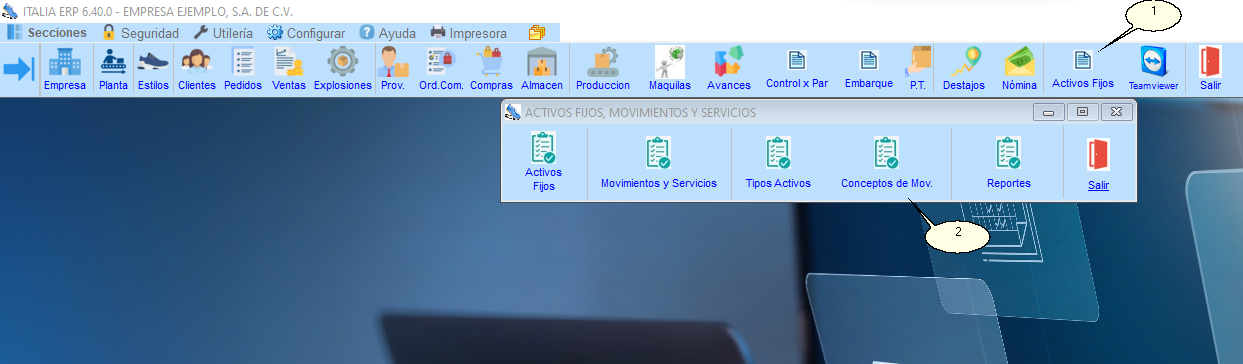This screenshot has width=1243, height=364.
Task: Open the Compras shopping cart icon
Action: (x=491, y=69)
